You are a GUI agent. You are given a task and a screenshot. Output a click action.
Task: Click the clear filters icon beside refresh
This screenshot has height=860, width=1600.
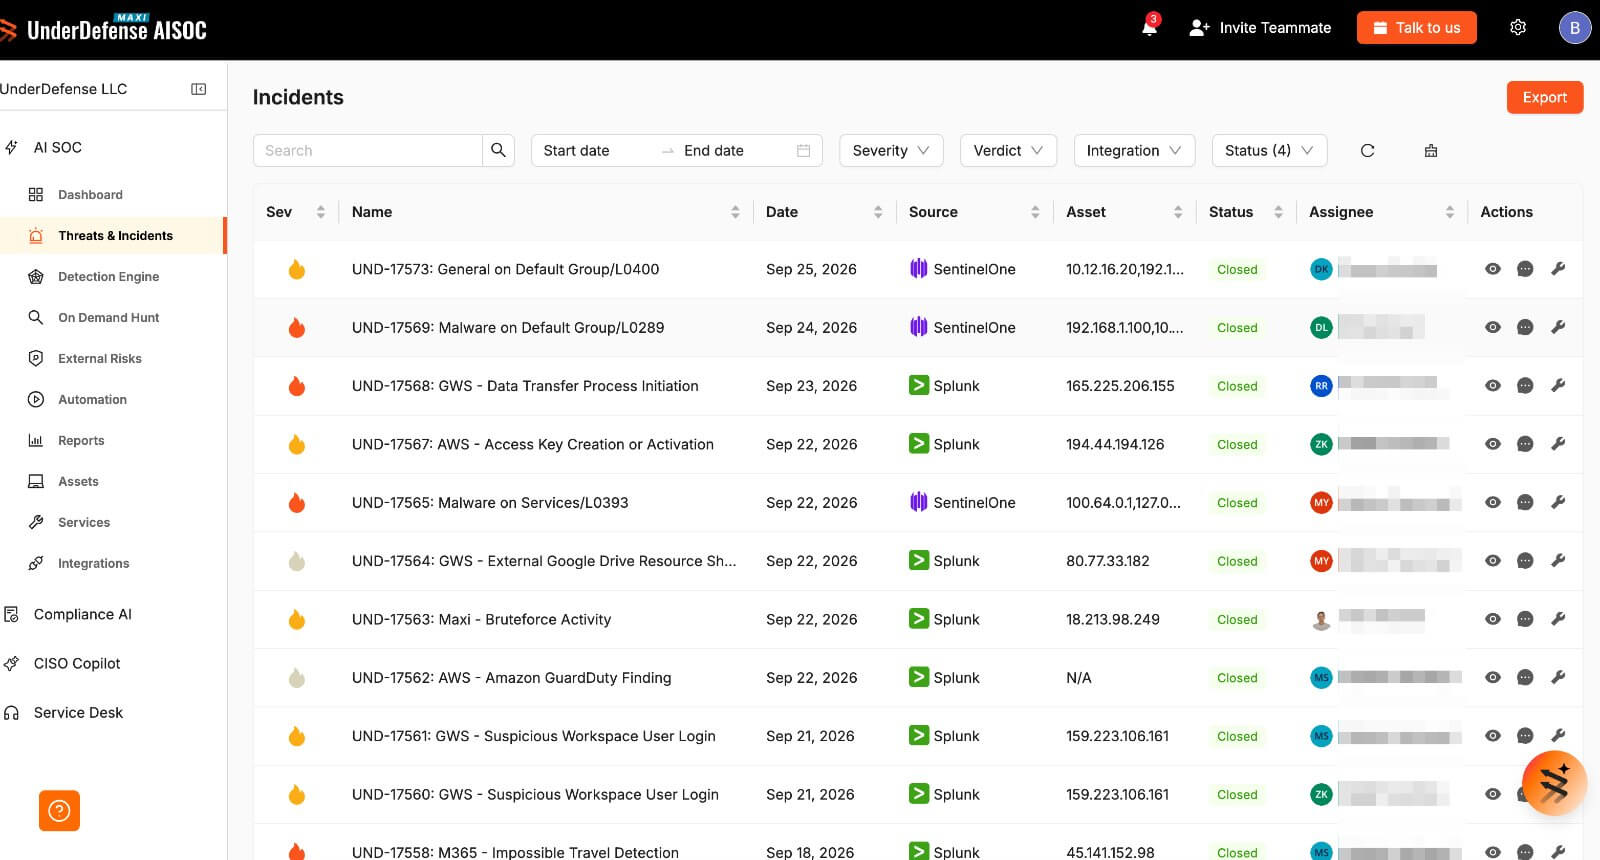[x=1431, y=150]
